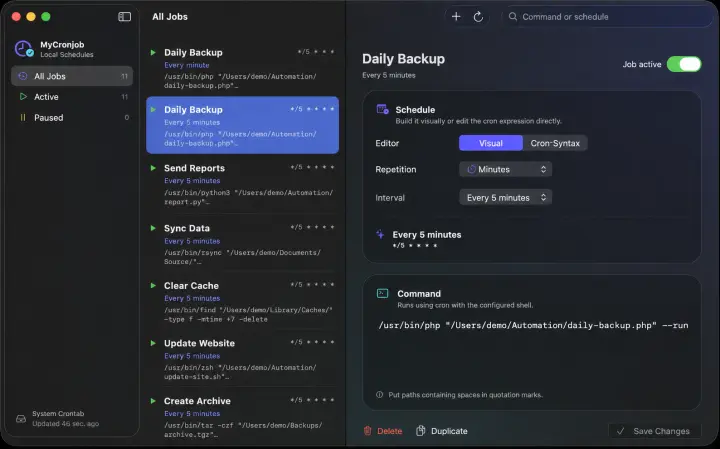This screenshot has width=720, height=449.
Task: Toggle the Job active switch
Action: point(684,64)
